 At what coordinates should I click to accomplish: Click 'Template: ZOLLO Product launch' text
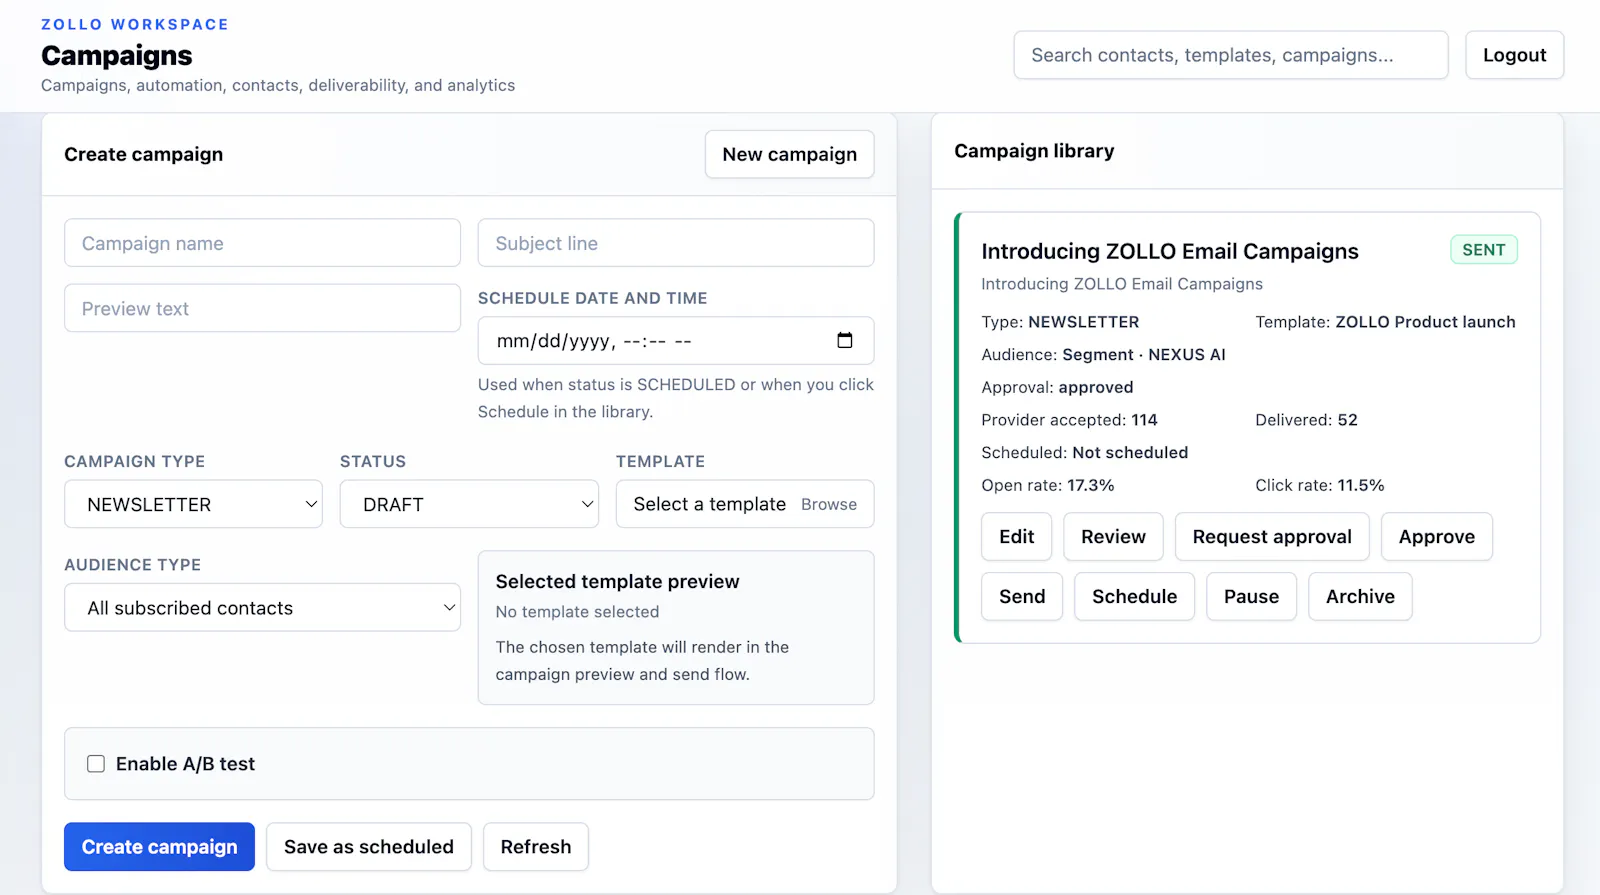pos(1385,322)
